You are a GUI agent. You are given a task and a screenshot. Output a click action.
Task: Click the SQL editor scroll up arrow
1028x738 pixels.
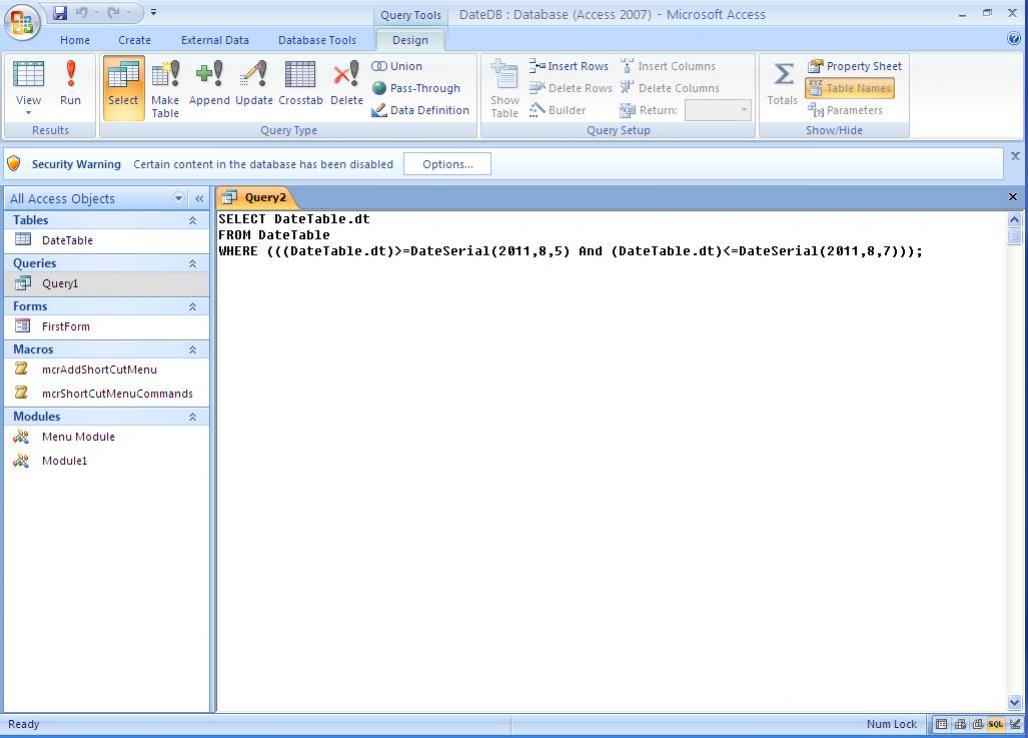[1014, 220]
